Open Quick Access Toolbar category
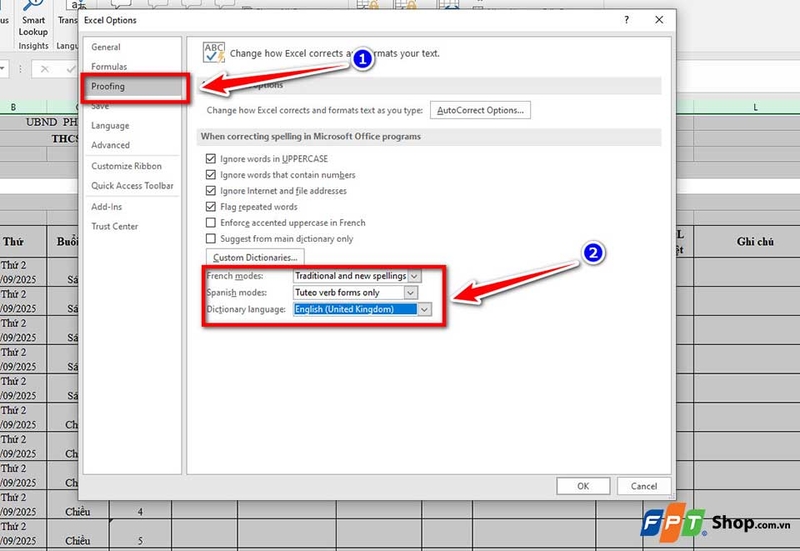Screen dimensions: 800x551 click(132, 186)
